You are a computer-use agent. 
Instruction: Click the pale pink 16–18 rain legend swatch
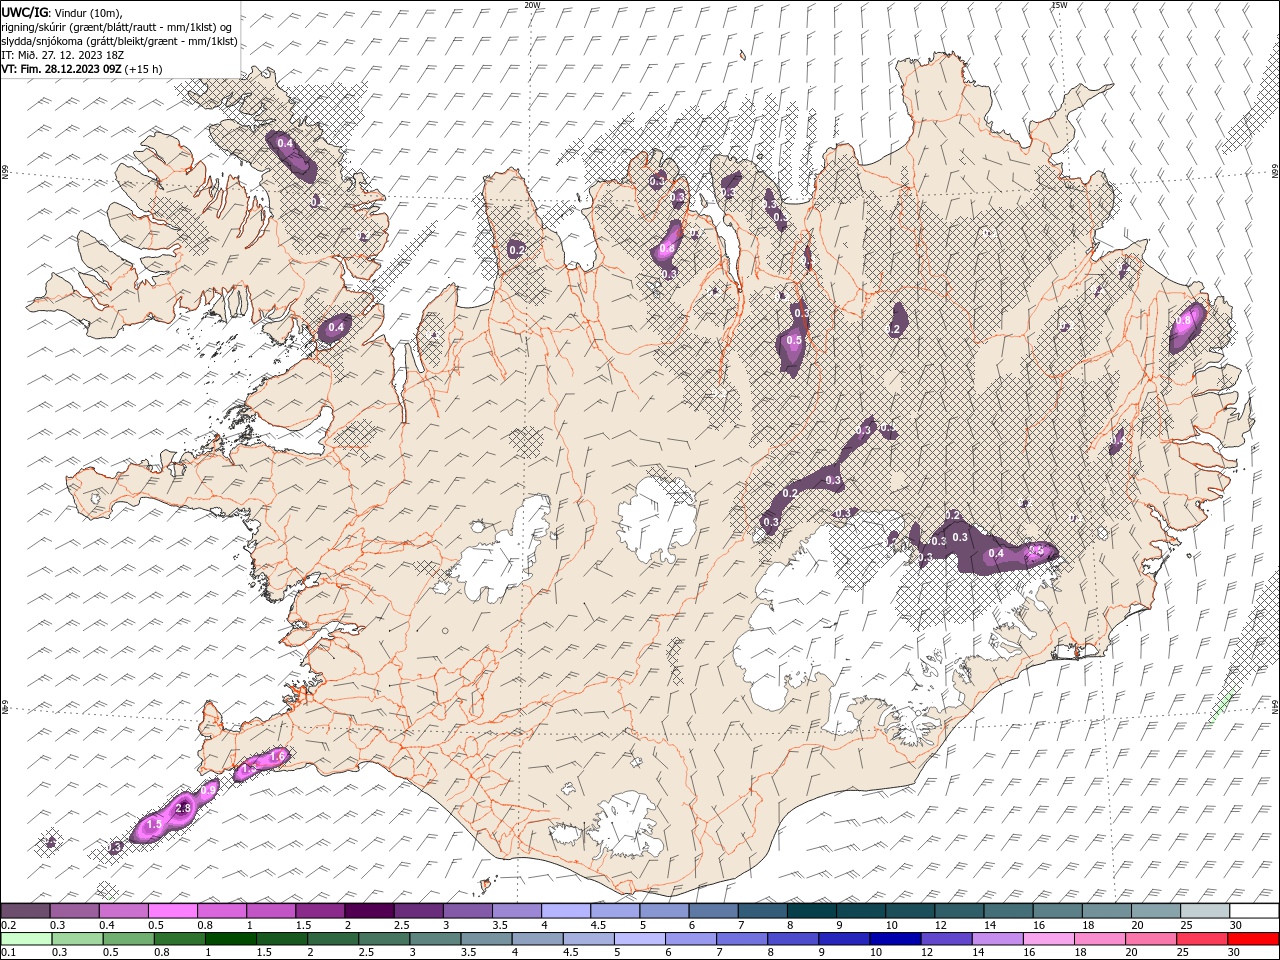pyautogui.click(x=1049, y=939)
